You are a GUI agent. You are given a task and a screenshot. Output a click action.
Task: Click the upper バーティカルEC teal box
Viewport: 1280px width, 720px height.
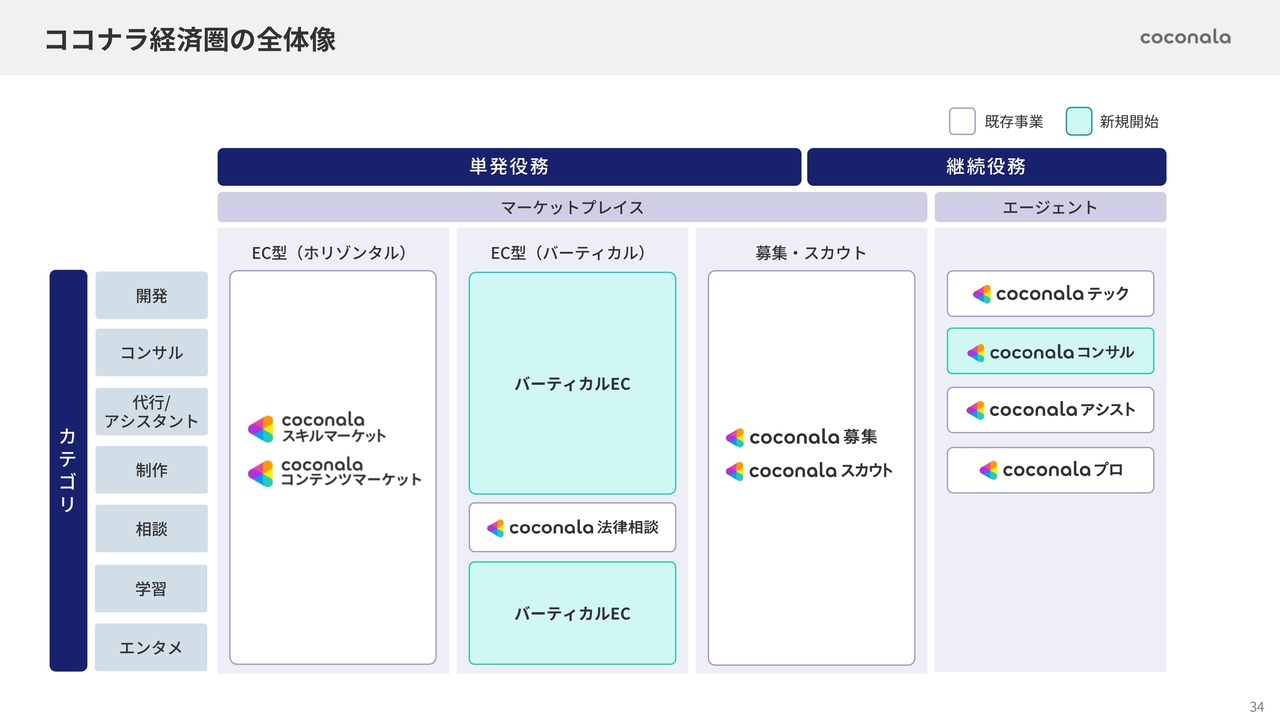pyautogui.click(x=572, y=384)
